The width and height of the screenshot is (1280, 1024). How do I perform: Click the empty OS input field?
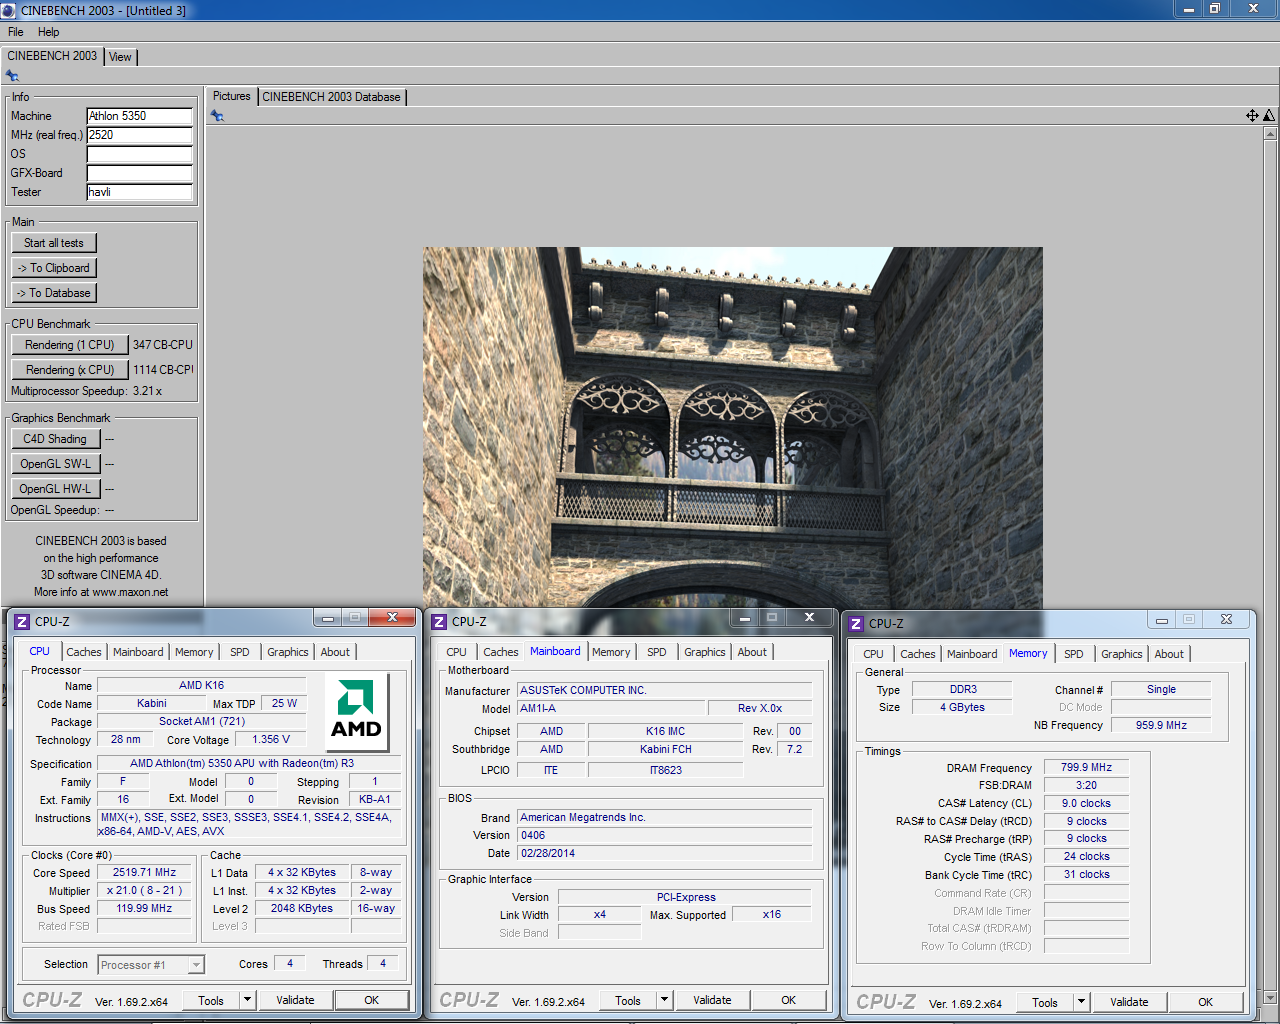click(140, 154)
